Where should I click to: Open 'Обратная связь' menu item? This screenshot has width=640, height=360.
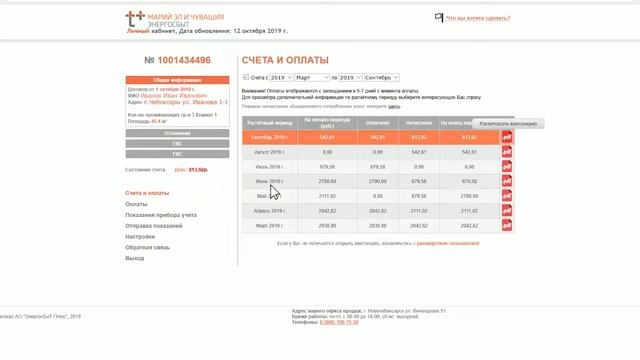(x=147, y=247)
